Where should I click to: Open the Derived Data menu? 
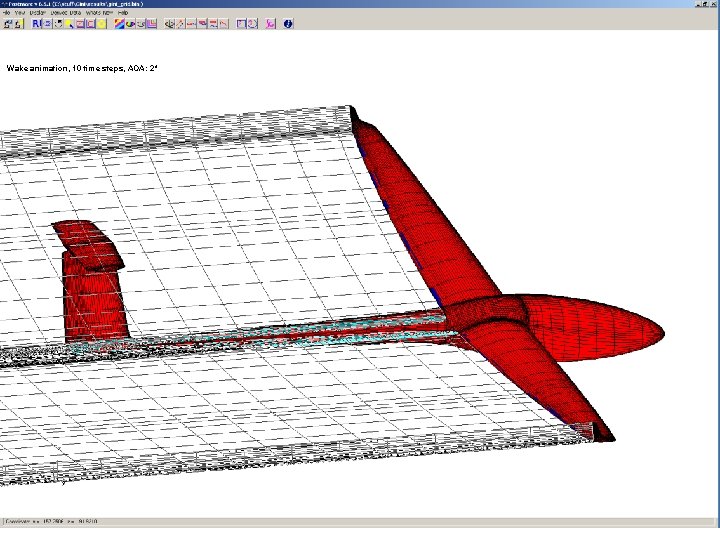66,13
